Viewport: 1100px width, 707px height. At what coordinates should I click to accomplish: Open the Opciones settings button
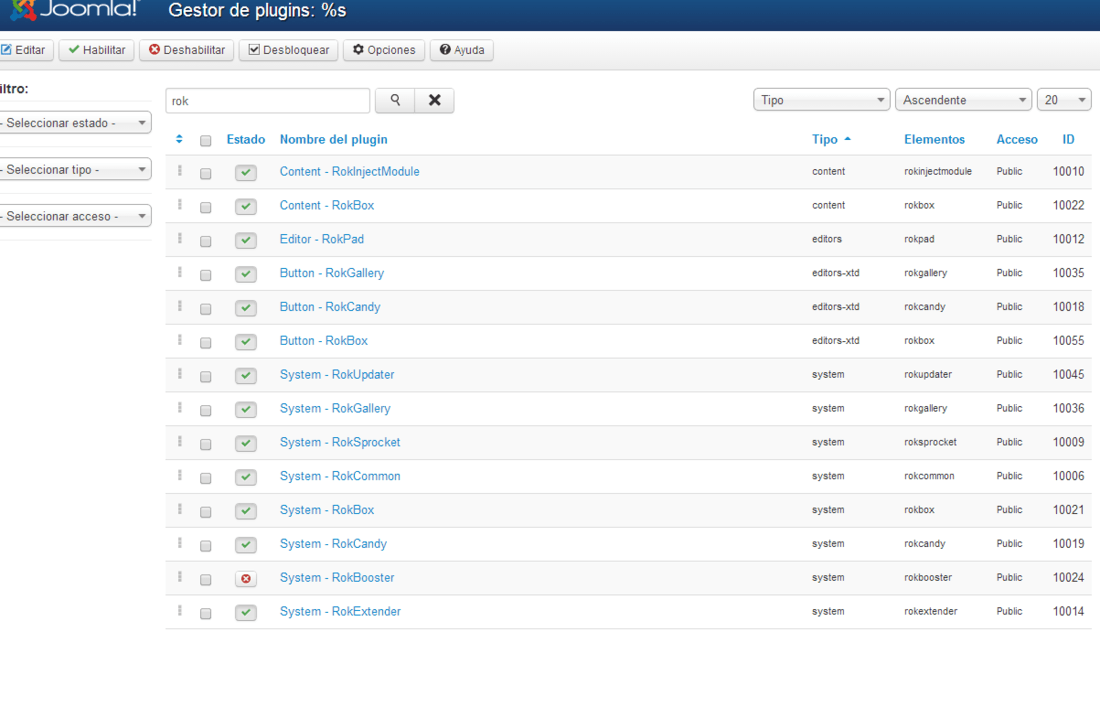(x=384, y=50)
